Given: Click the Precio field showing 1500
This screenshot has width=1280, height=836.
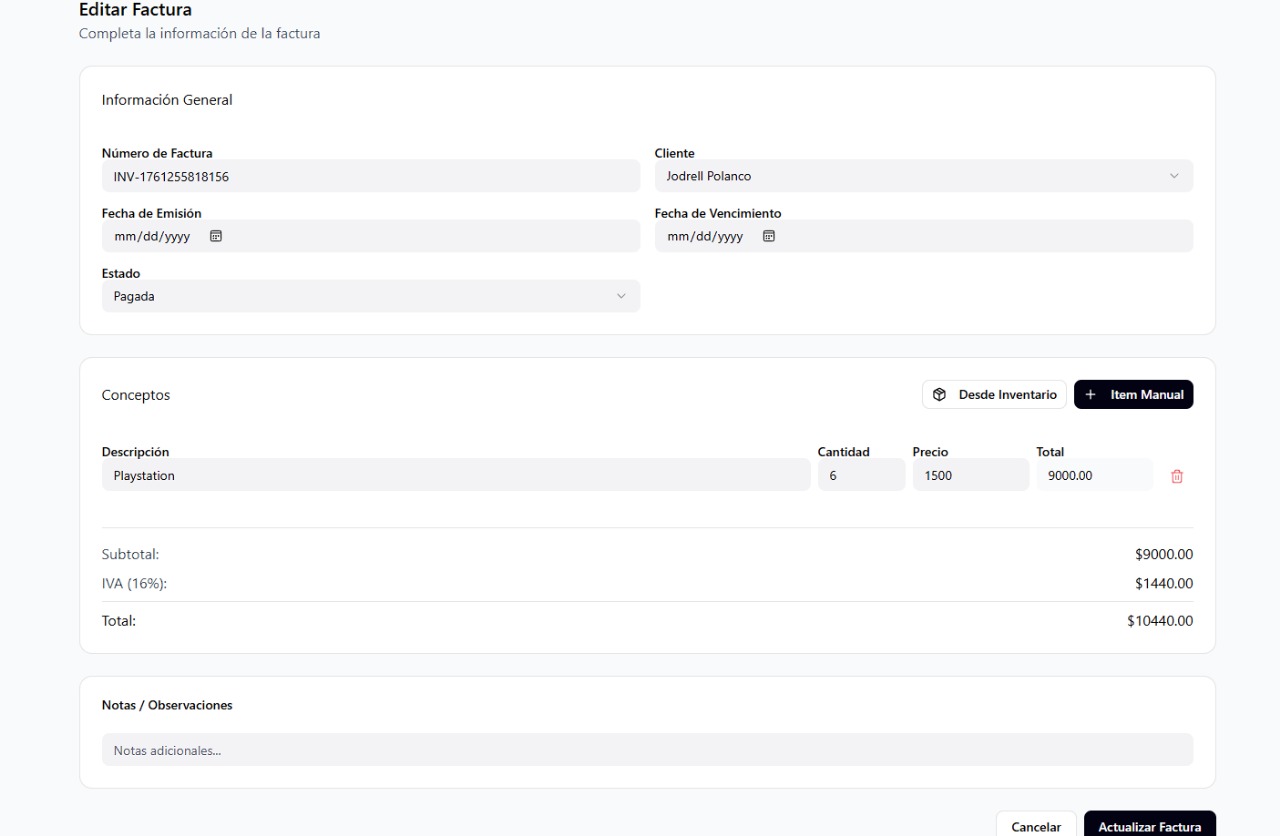Looking at the screenshot, I should pyautogui.click(x=969, y=475).
